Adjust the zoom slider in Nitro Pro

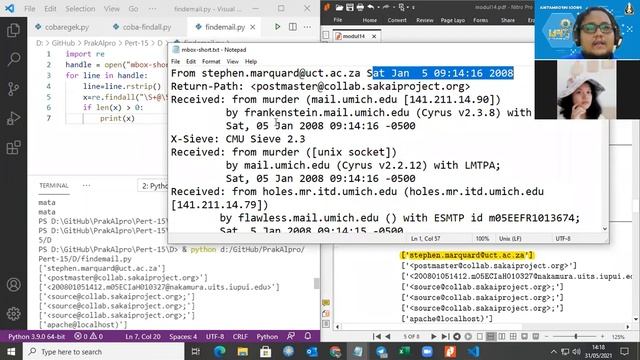pyautogui.click(x=576, y=336)
